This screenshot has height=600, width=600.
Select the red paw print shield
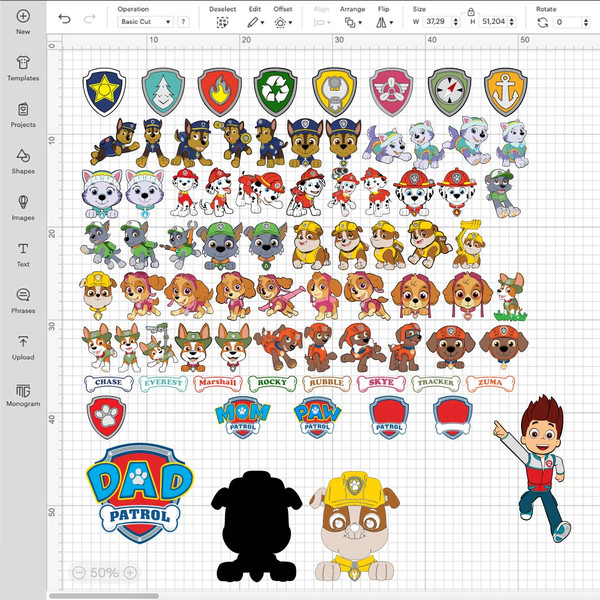[106, 417]
